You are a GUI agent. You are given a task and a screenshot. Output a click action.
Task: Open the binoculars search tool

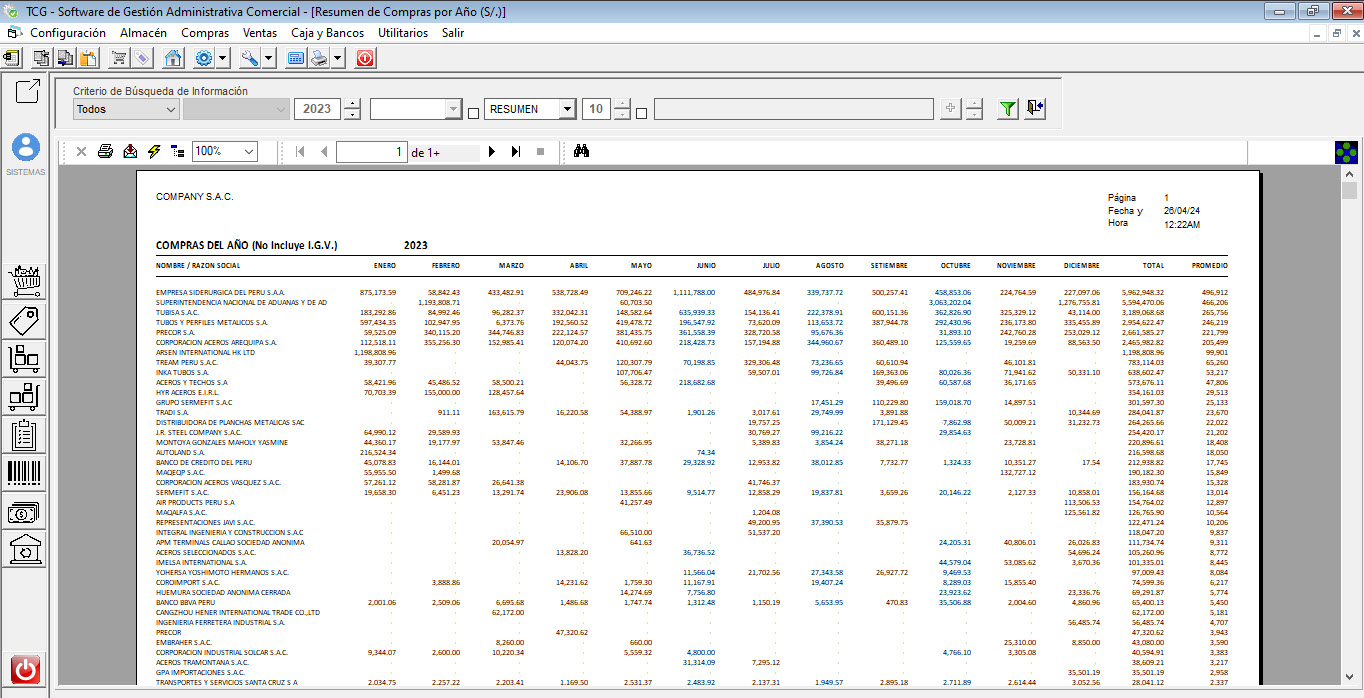[x=582, y=152]
